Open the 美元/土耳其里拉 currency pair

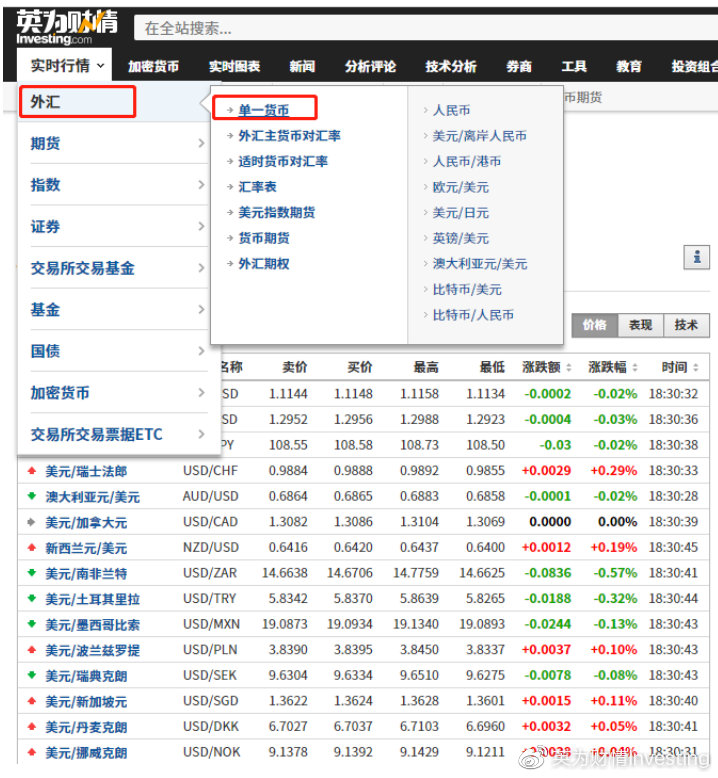[93, 599]
